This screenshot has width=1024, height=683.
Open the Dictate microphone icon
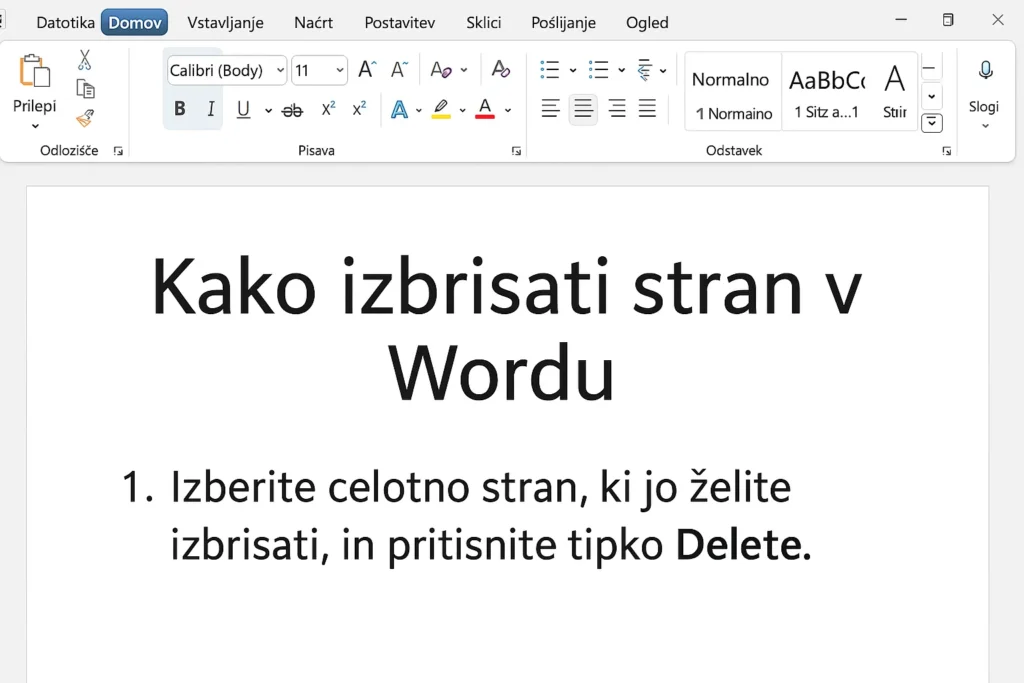(x=985, y=70)
